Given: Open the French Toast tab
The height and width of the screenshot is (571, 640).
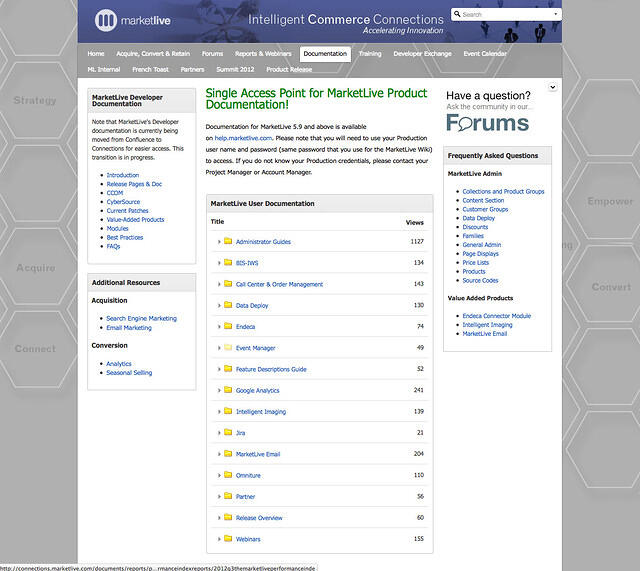Looking at the screenshot, I should pyautogui.click(x=150, y=69).
